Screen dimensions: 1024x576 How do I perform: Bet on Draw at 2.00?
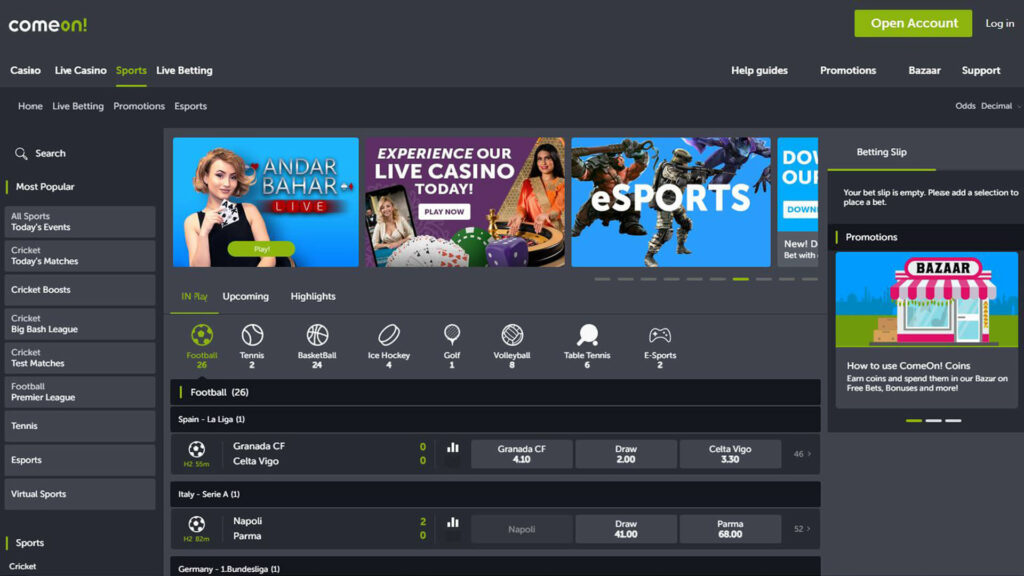point(626,454)
